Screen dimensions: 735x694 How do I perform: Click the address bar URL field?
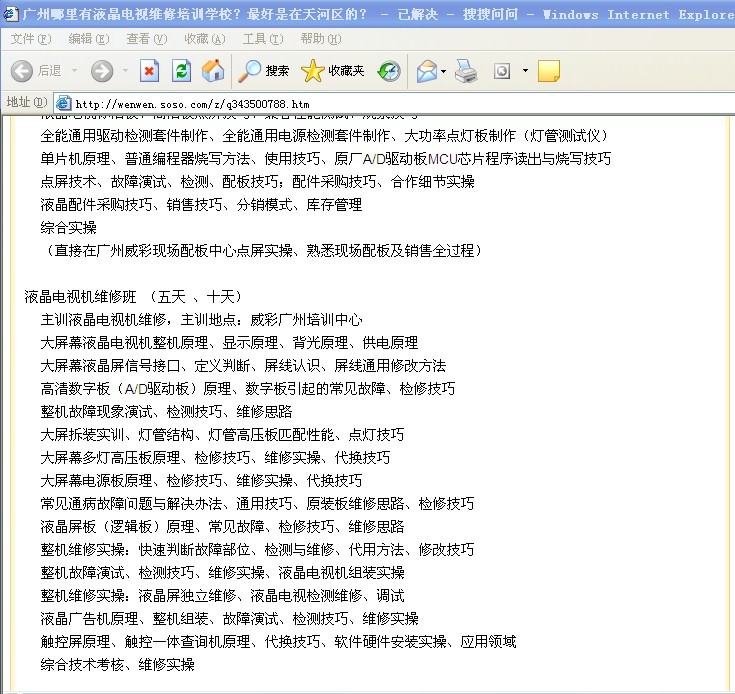[x=400, y=103]
